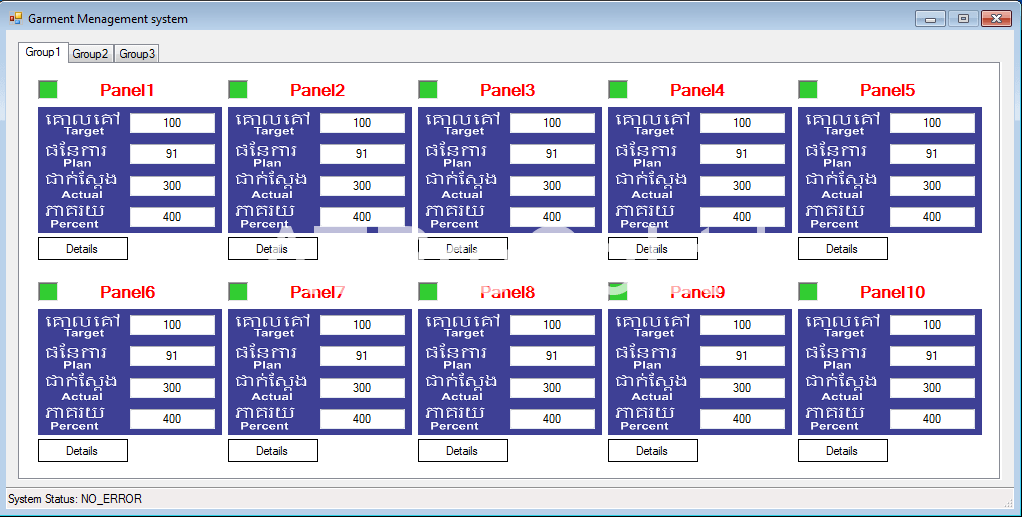
Task: Click the green status indicator beside Panel8
Action: click(428, 291)
